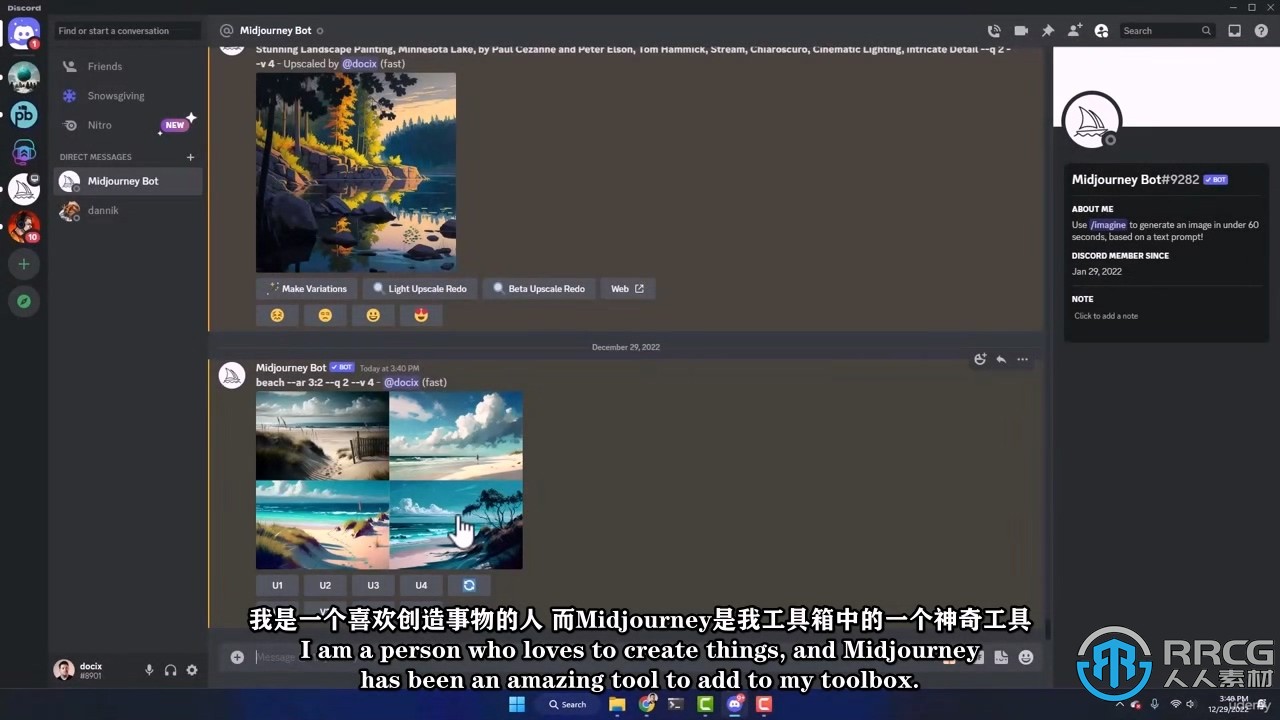Image resolution: width=1280 pixels, height=720 pixels.
Task: Click Light Upscale Redo button
Action: point(420,289)
